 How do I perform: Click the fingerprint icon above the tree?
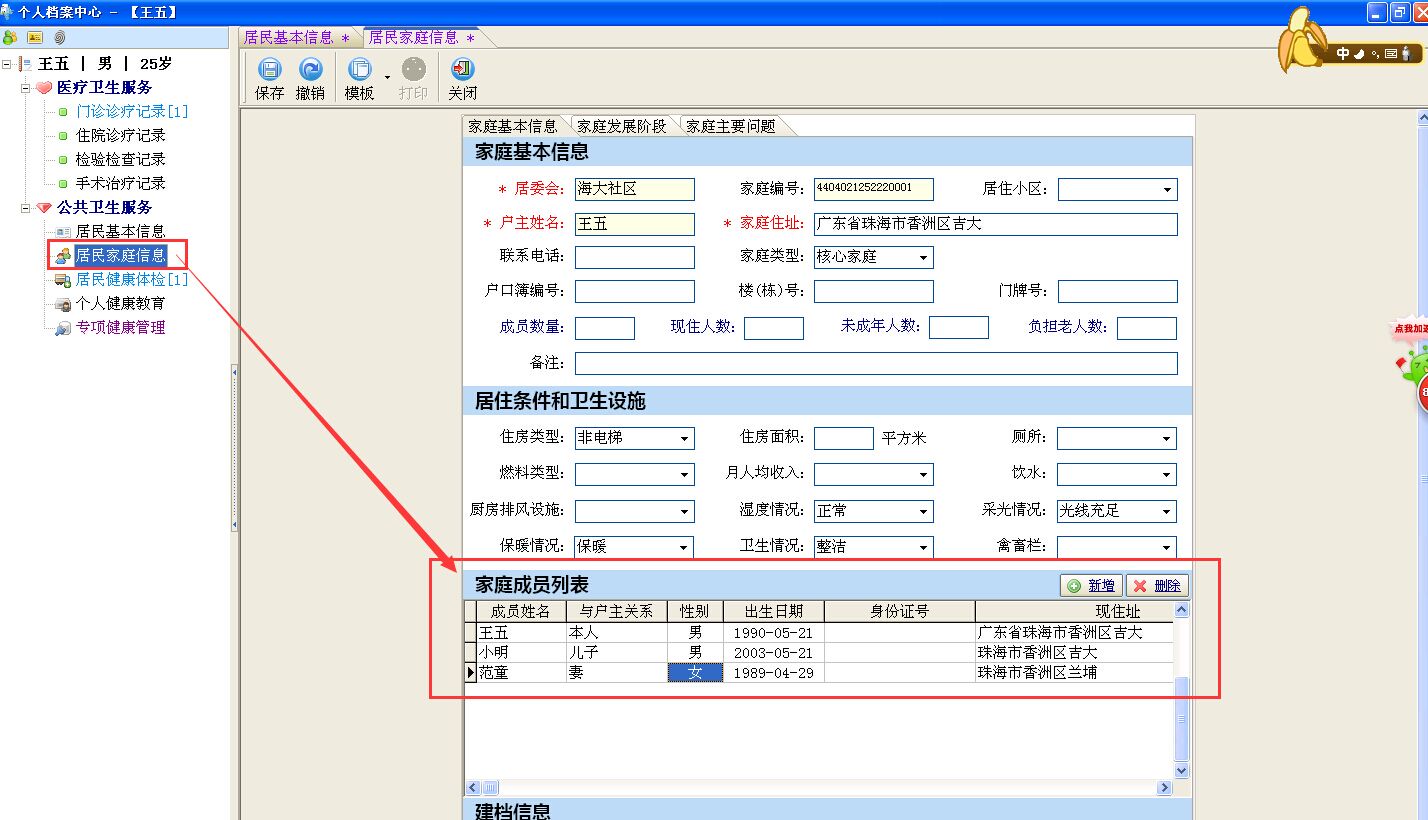tap(60, 37)
